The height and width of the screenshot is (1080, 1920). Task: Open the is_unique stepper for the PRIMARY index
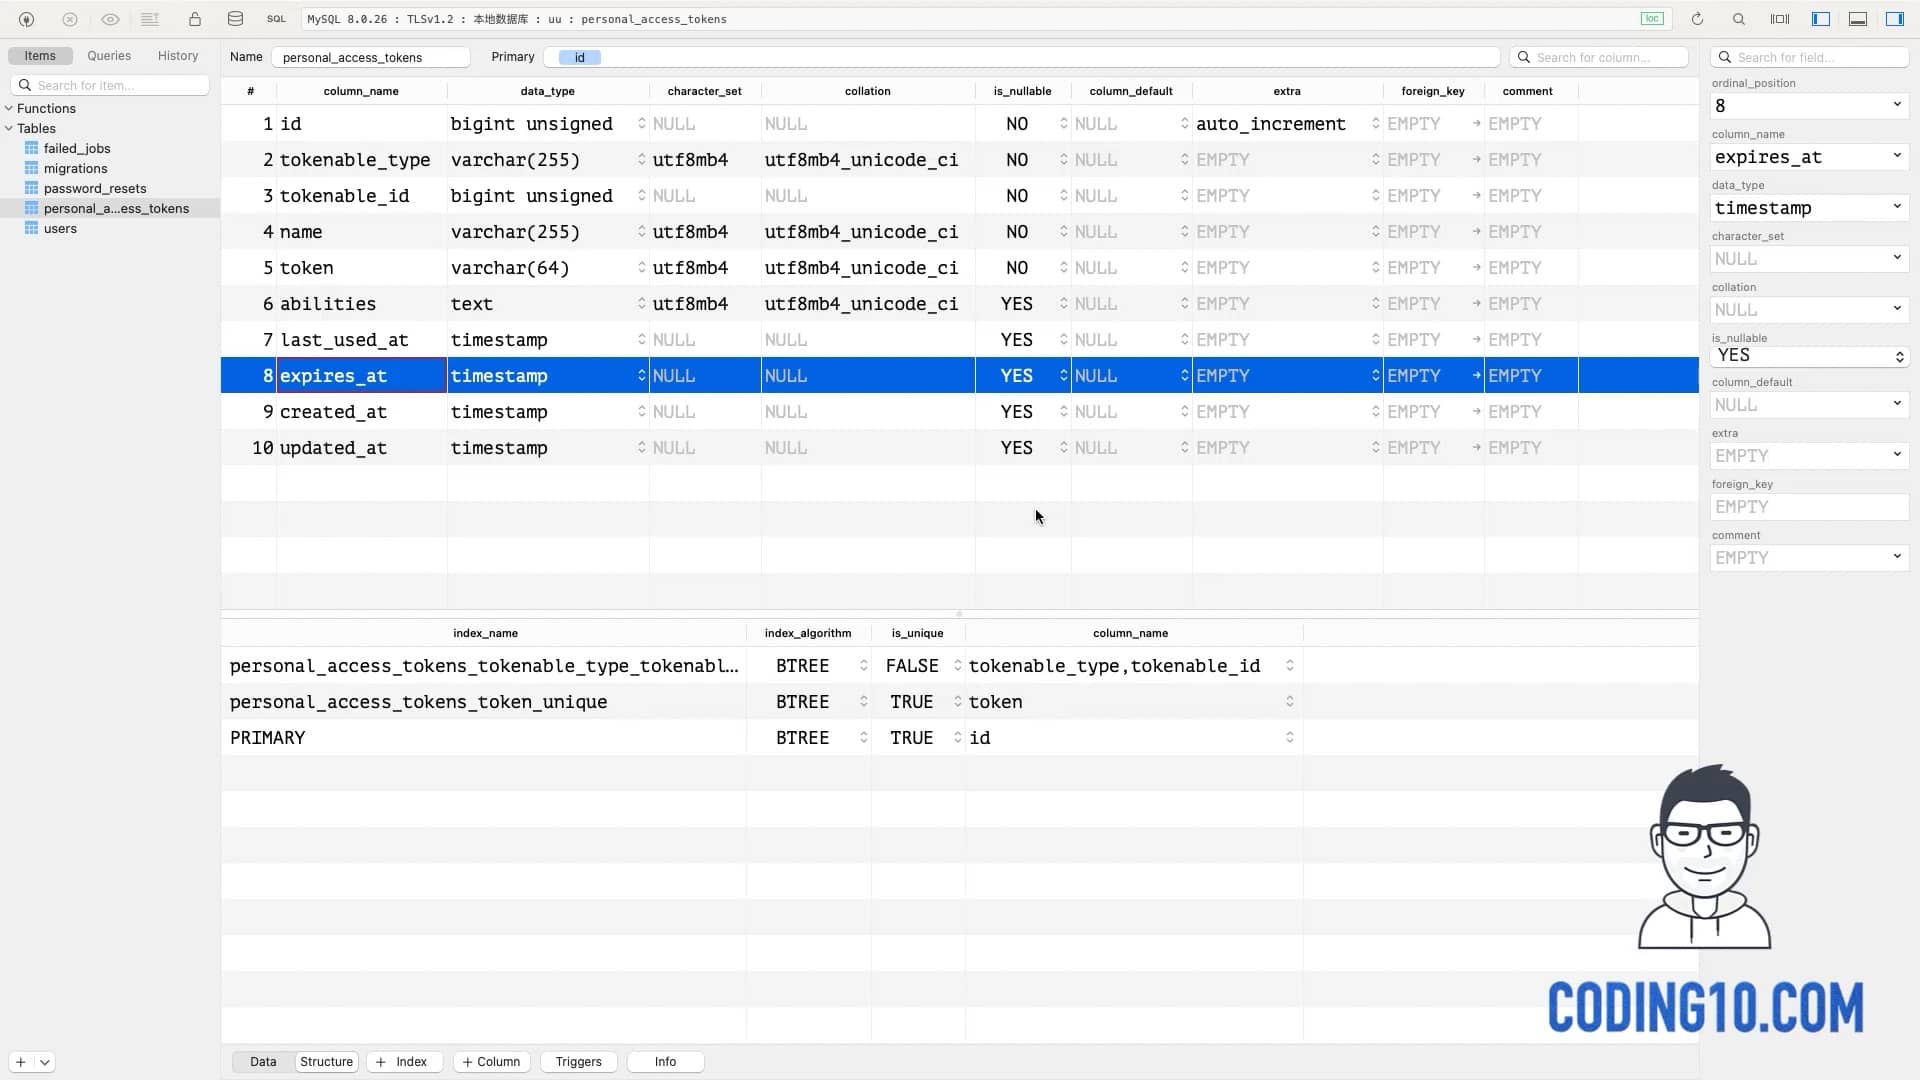pyautogui.click(x=957, y=737)
